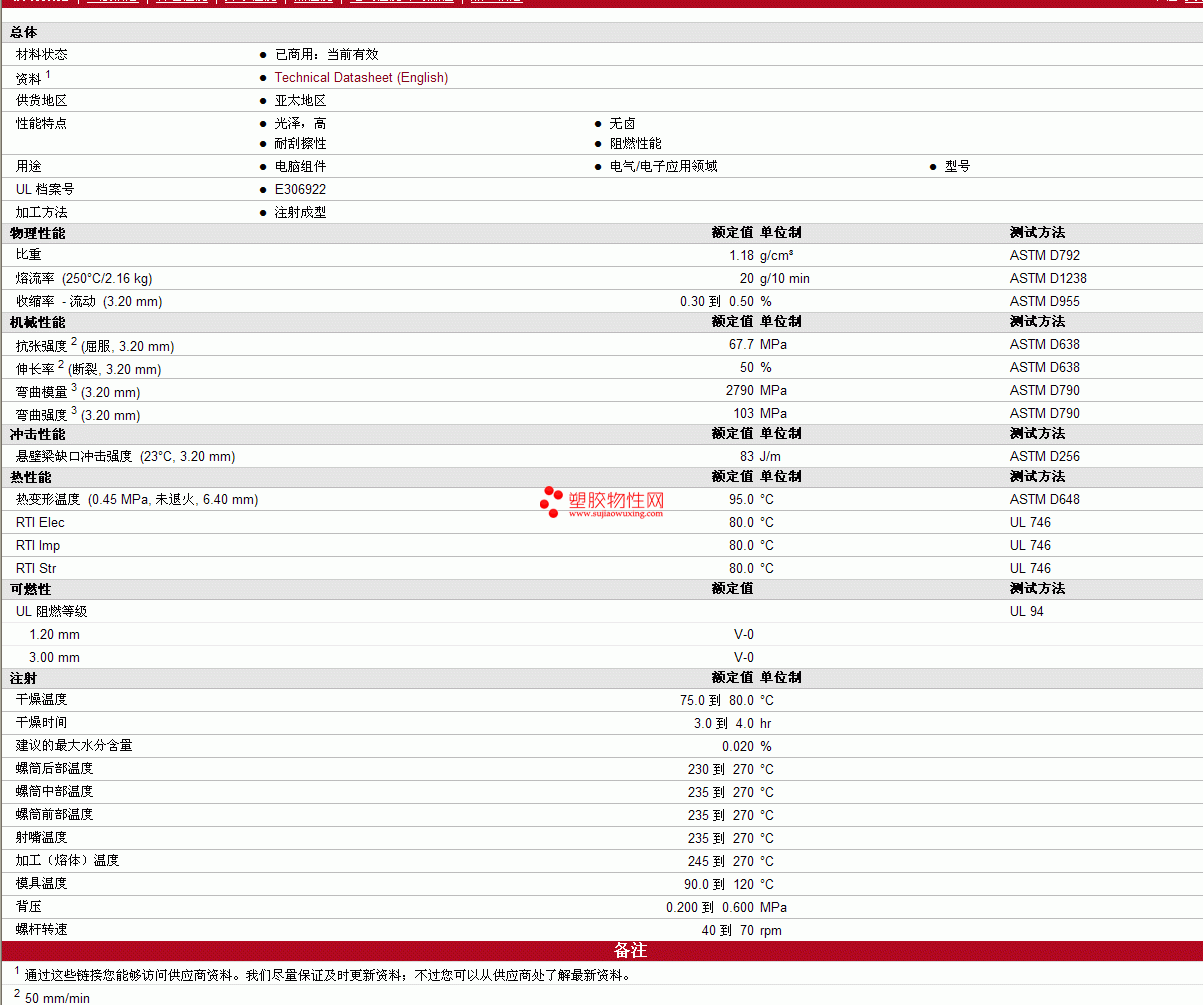Click the 机械性能 section header
Screen dimensions: 1203x1005
coord(38,322)
